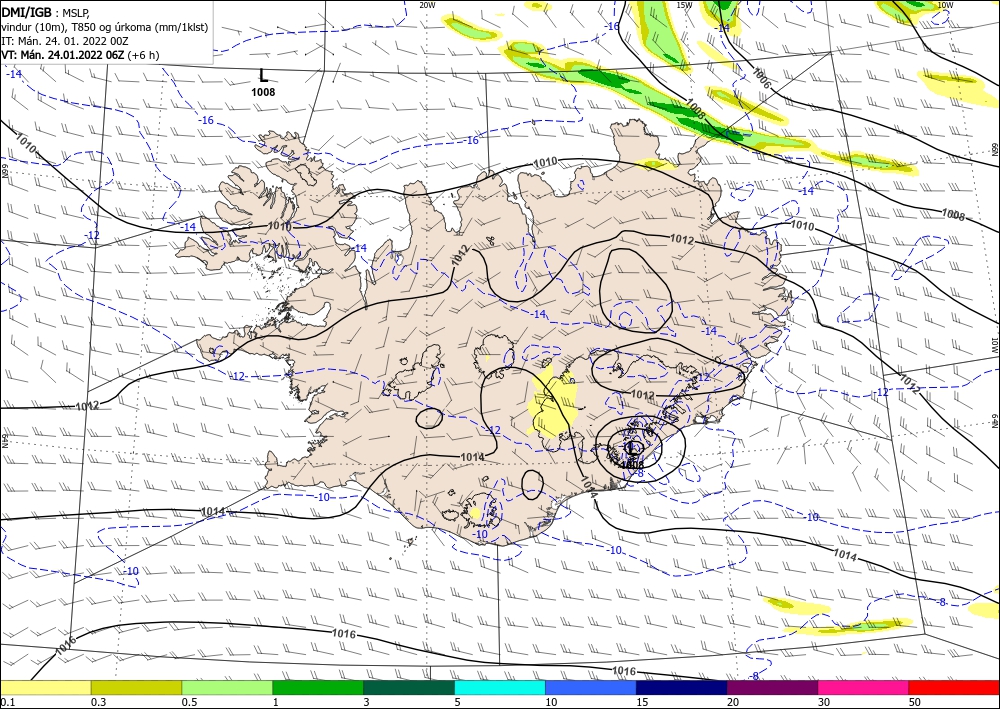The height and width of the screenshot is (709, 1000).
Task: Select the pink 30–50 legend swatch
Action: (864, 687)
